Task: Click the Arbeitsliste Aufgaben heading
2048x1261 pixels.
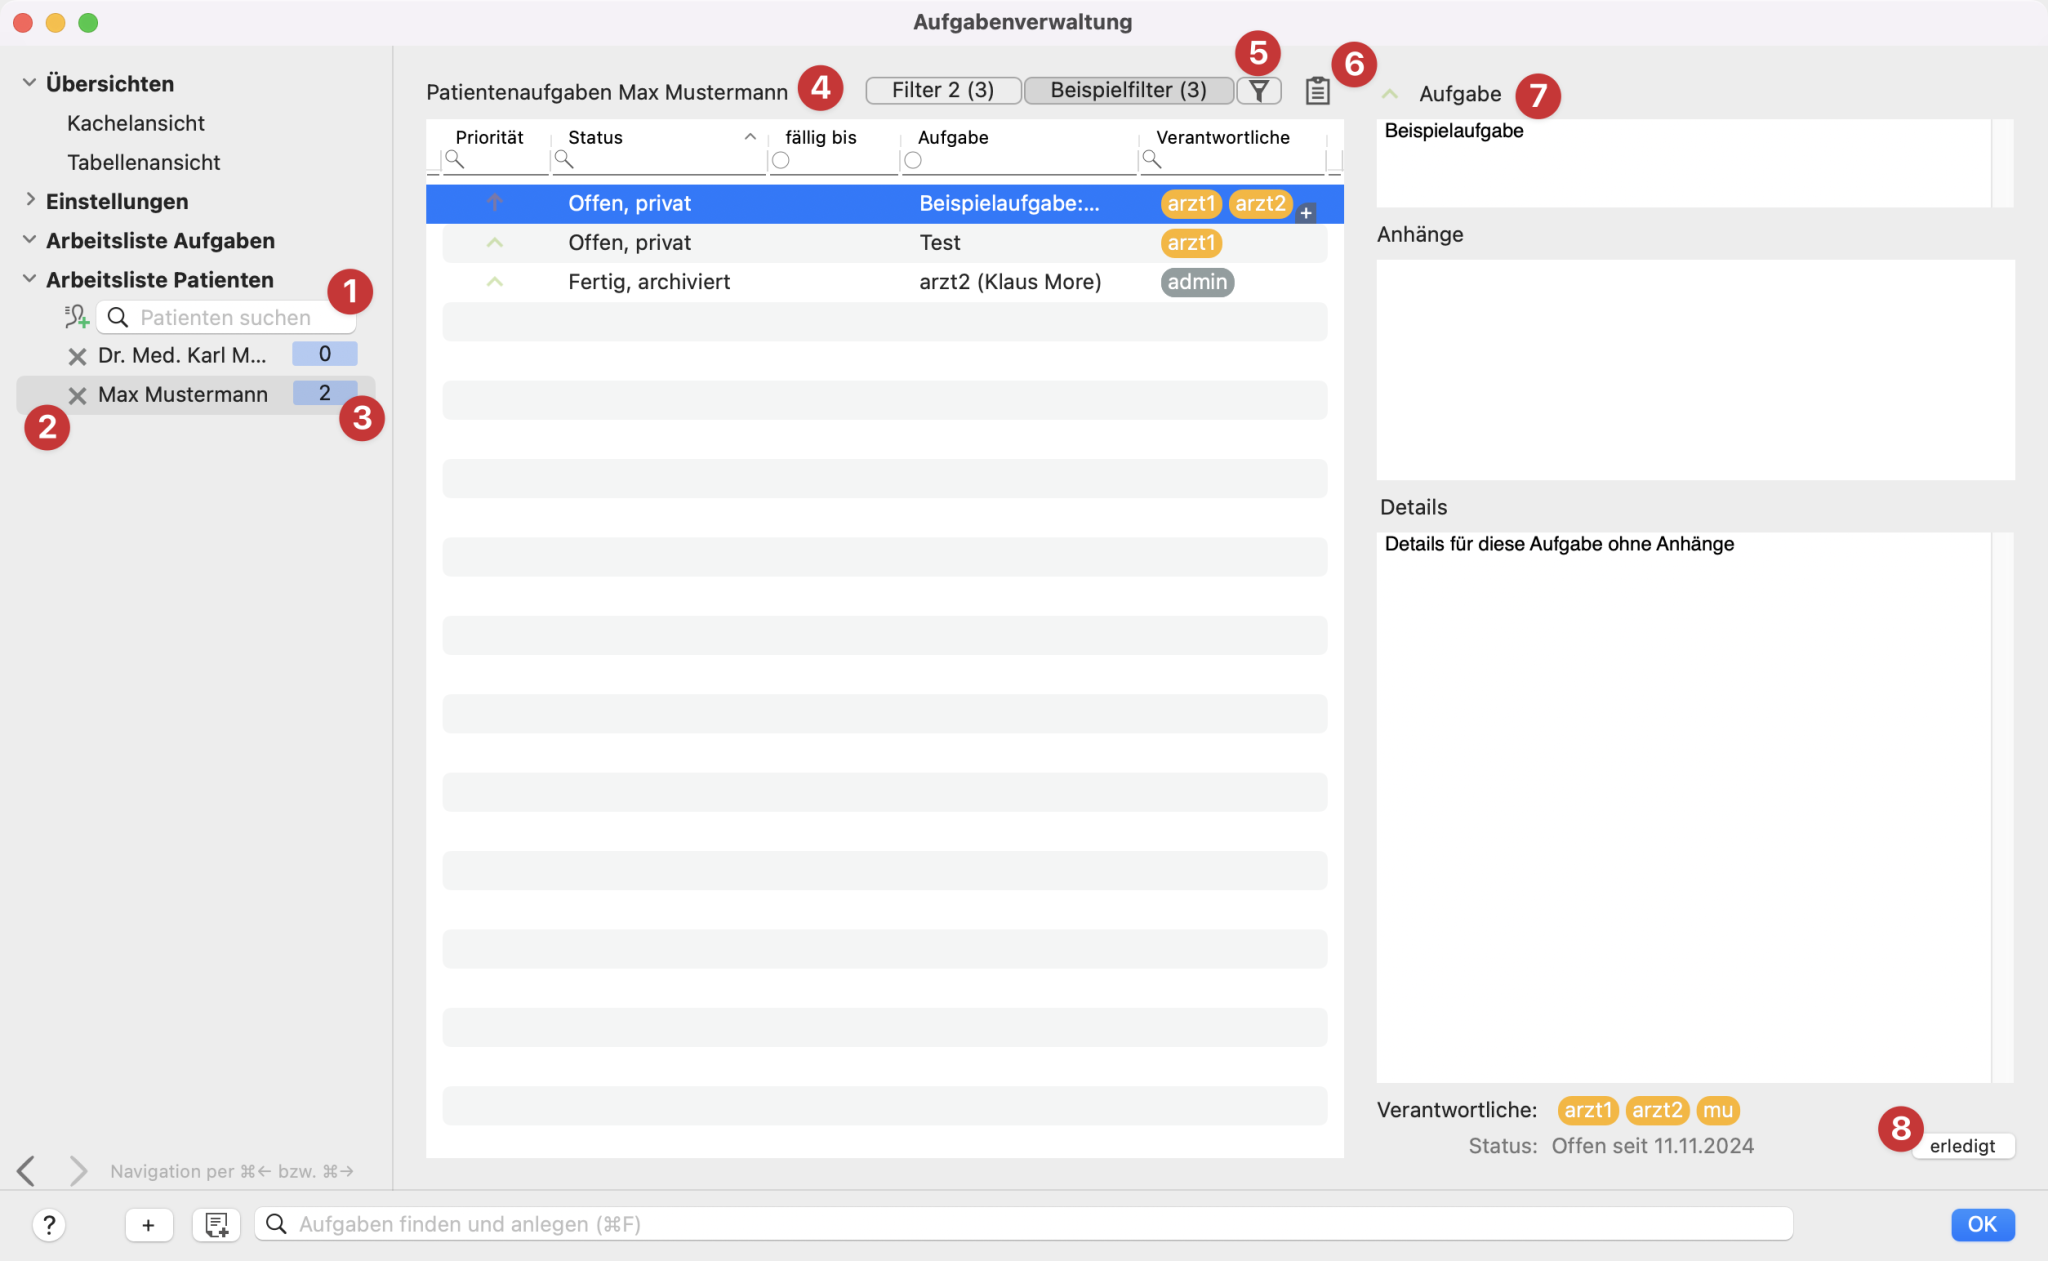Action: (160, 240)
